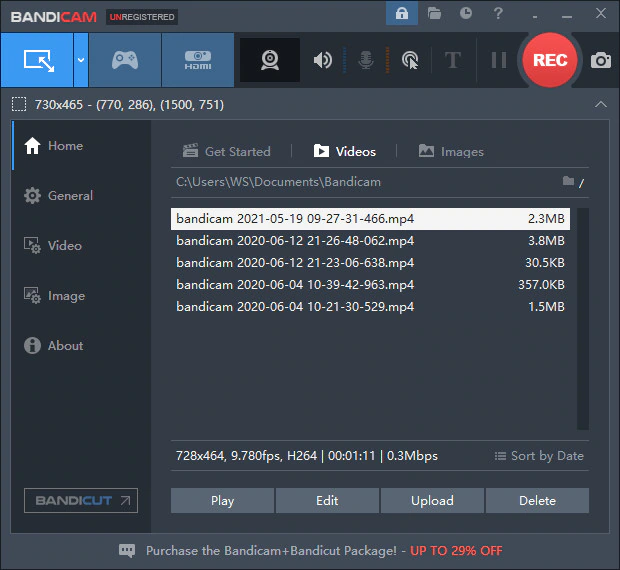Toggle the speaker sound icon
Screen dimensions: 620x570
(x=323, y=60)
